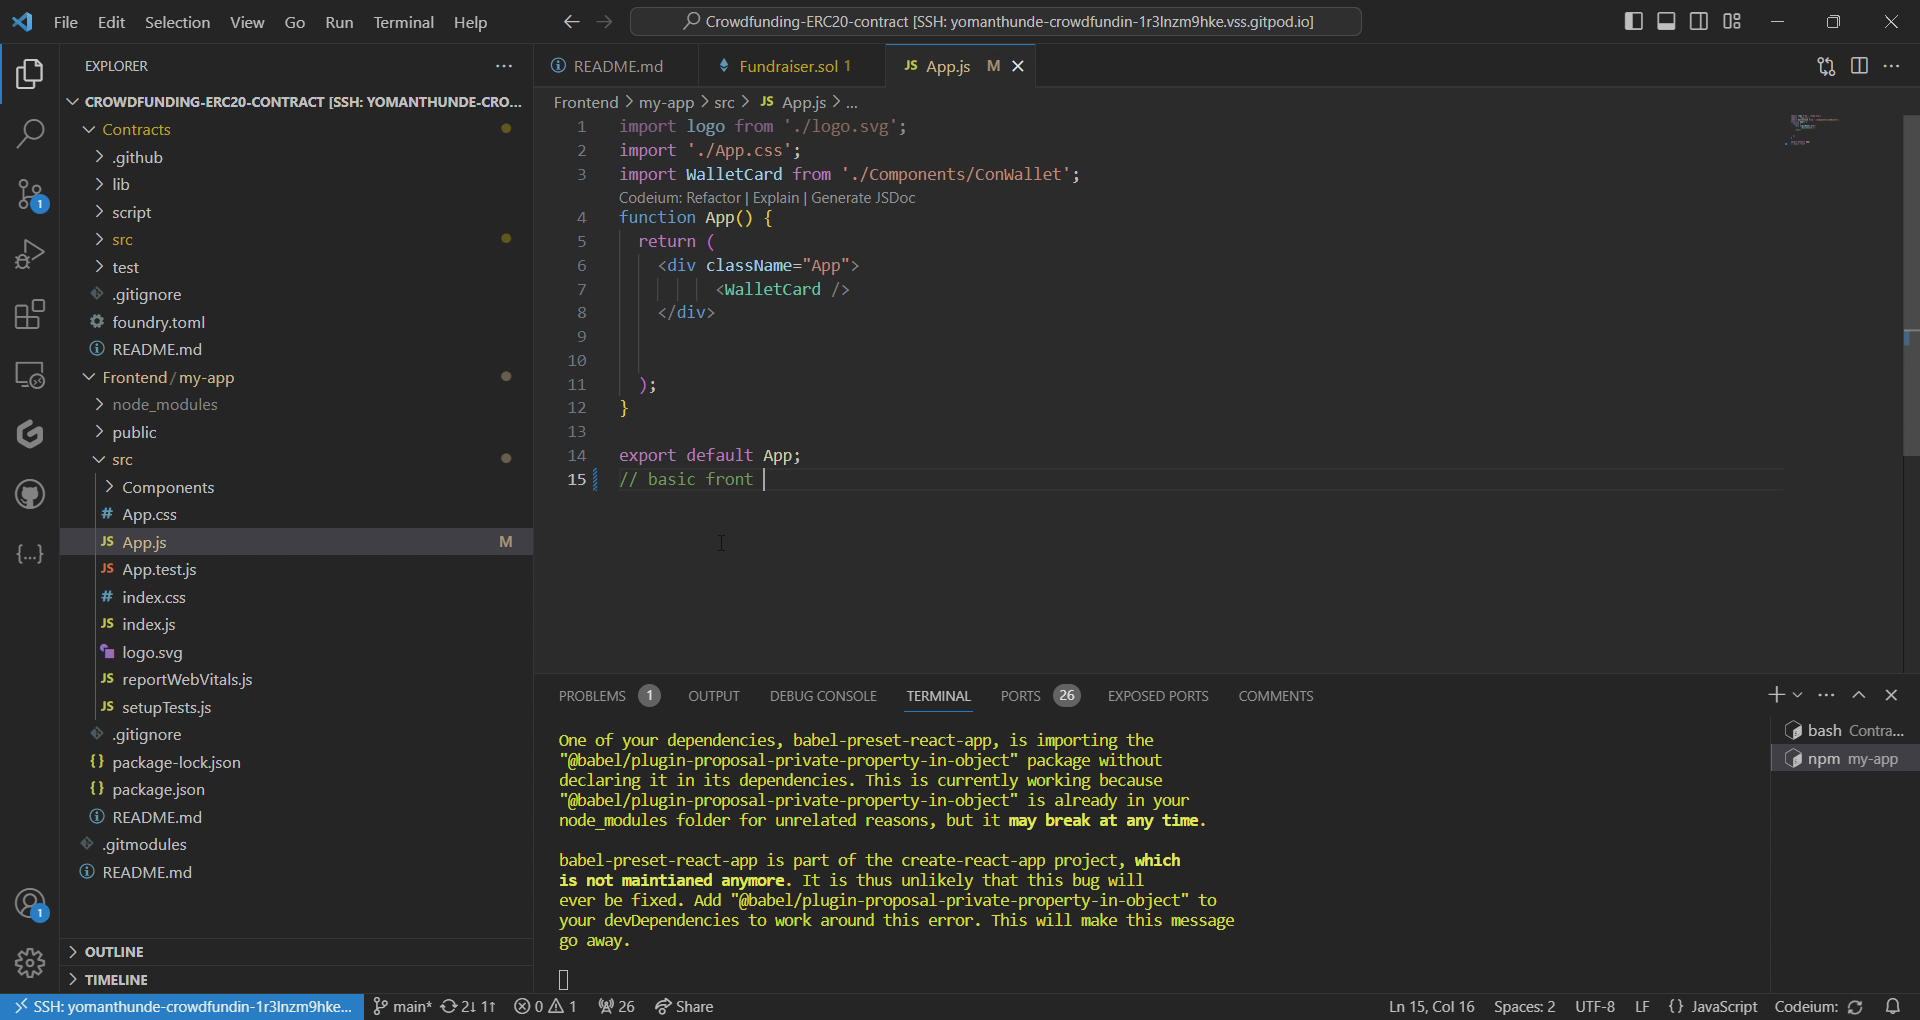Open the Terminal menu in menu bar
Screen dimensions: 1920x1020
[403, 22]
